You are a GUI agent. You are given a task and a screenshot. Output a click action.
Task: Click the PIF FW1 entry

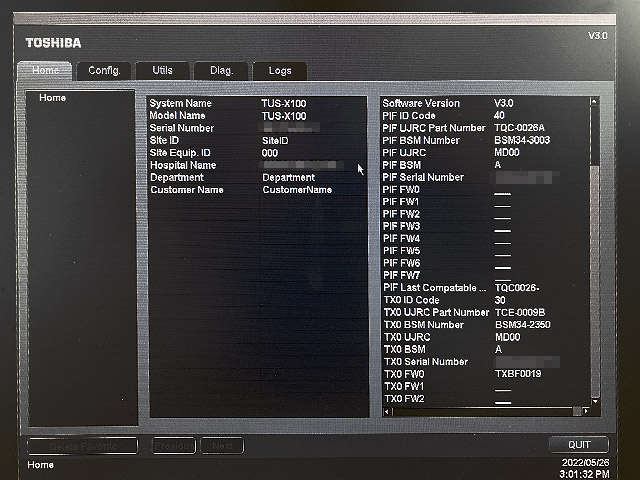click(486, 202)
